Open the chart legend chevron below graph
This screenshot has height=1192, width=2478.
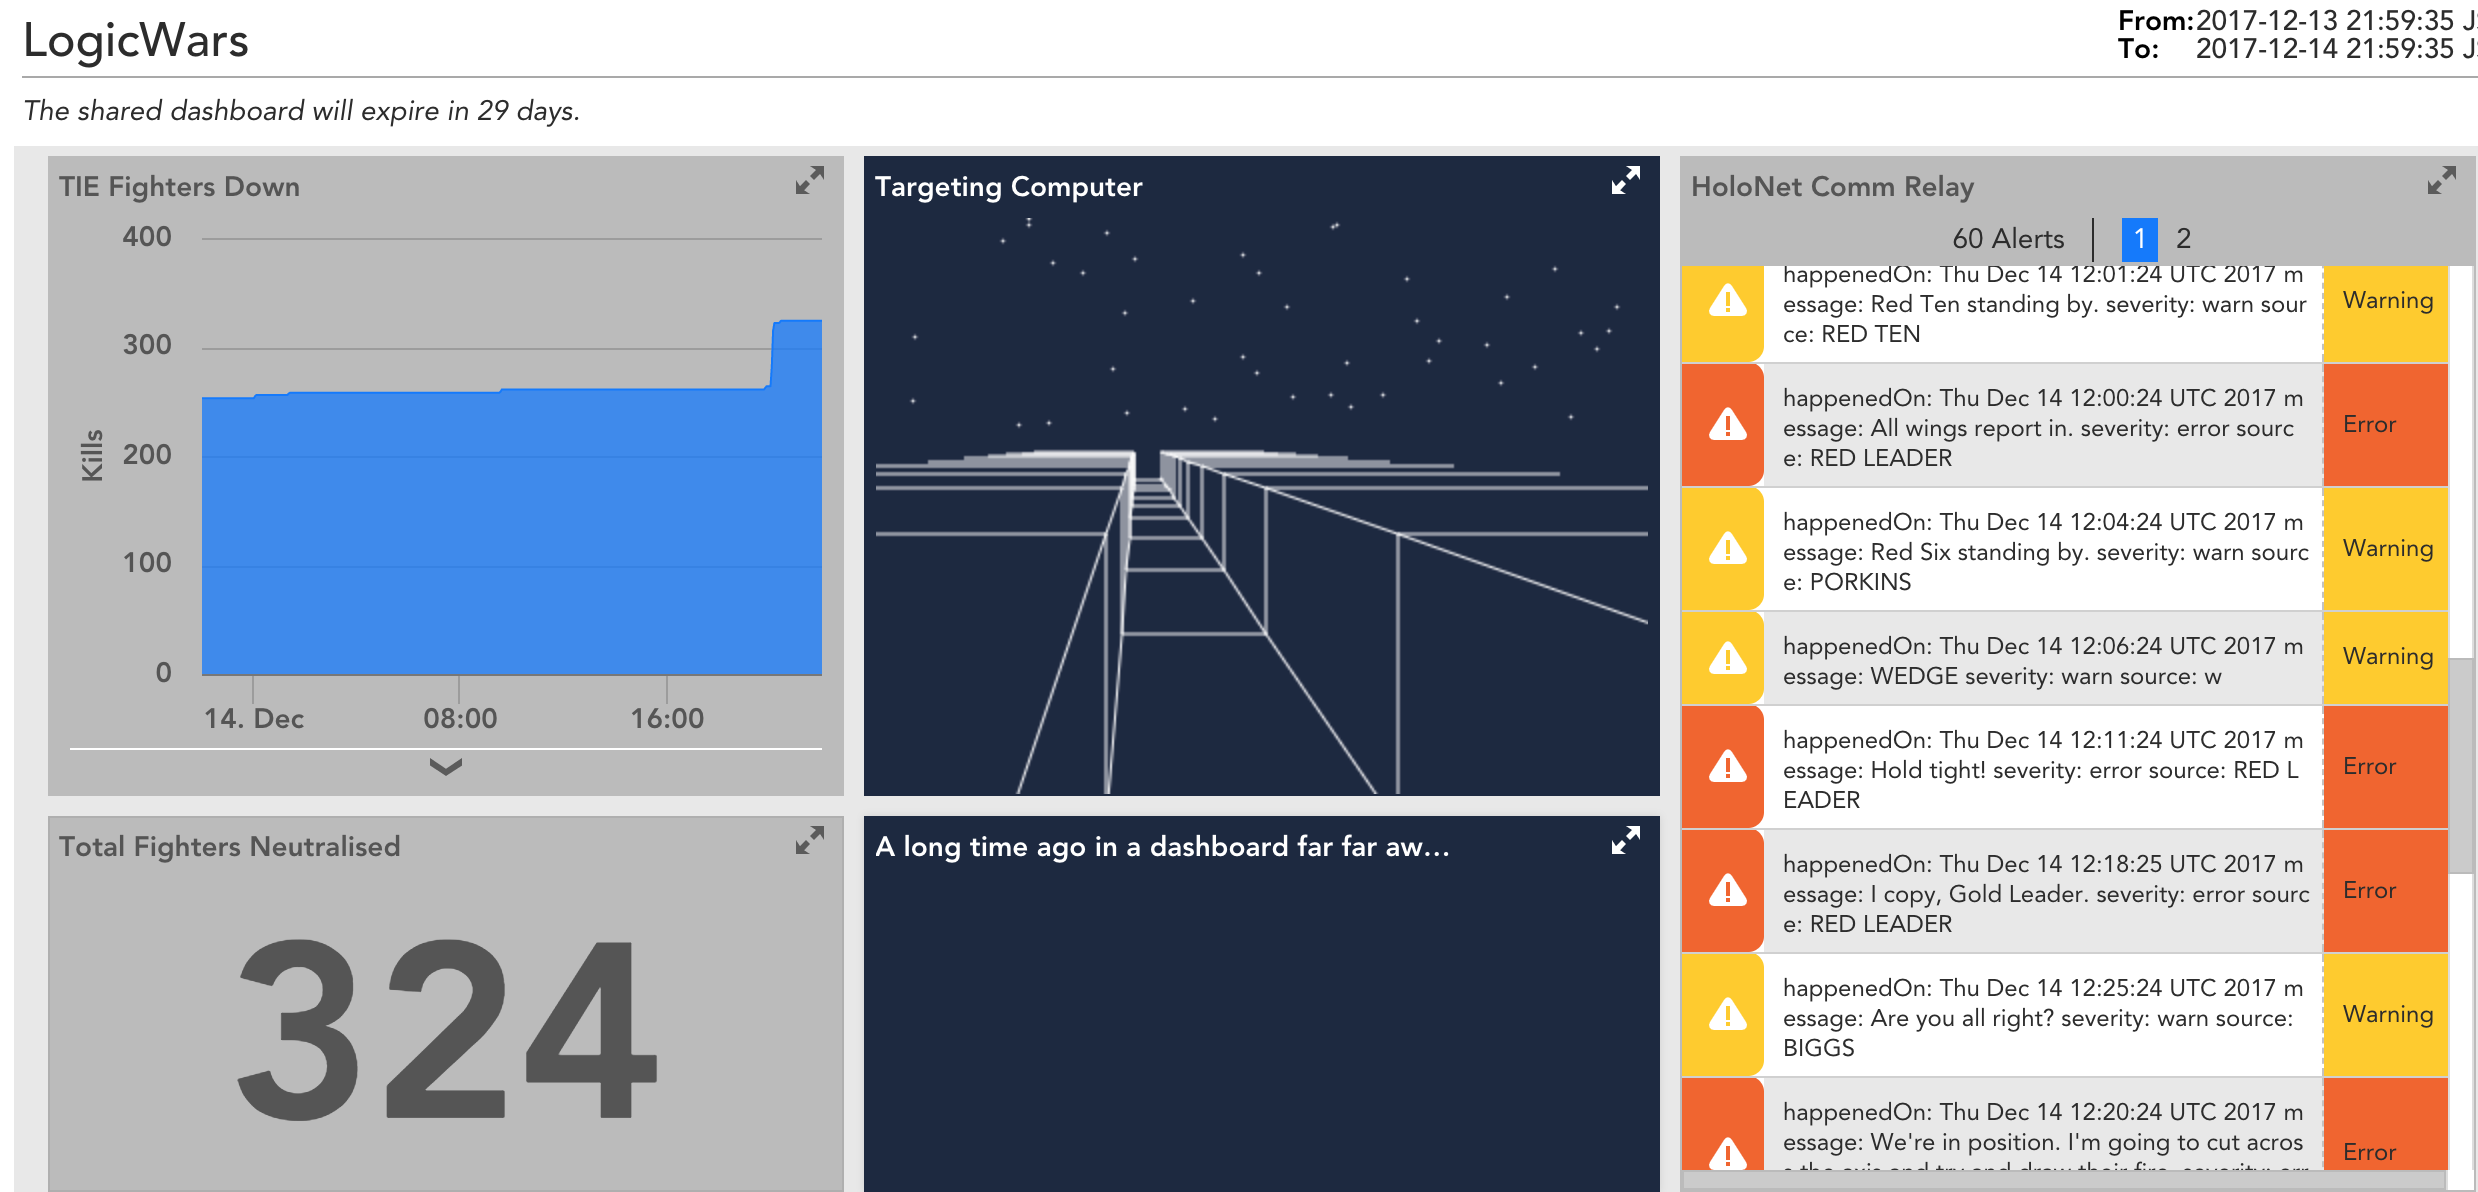pyautogui.click(x=445, y=767)
